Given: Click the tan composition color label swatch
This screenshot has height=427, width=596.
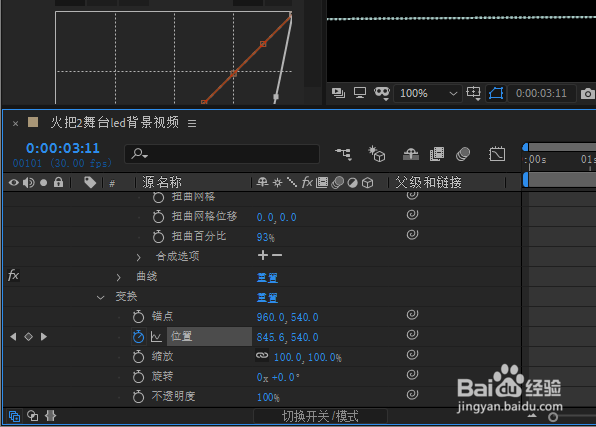Looking at the screenshot, I should (33, 122).
